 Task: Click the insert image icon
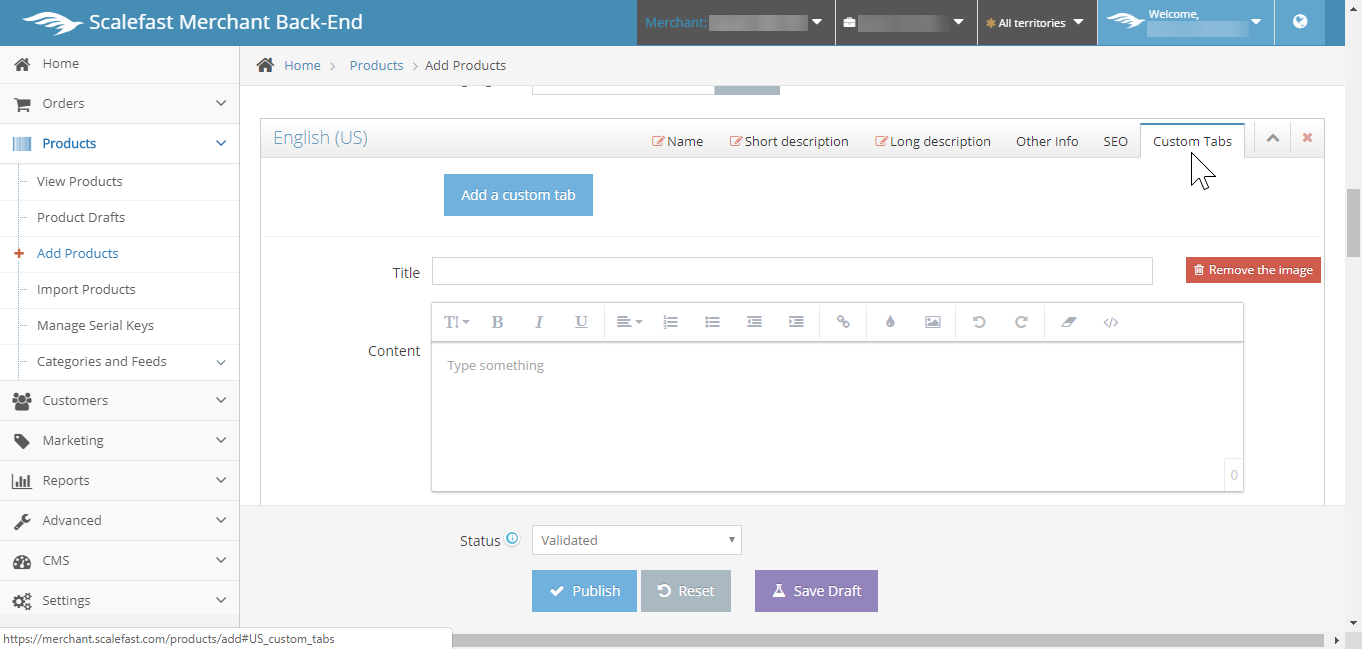932,322
